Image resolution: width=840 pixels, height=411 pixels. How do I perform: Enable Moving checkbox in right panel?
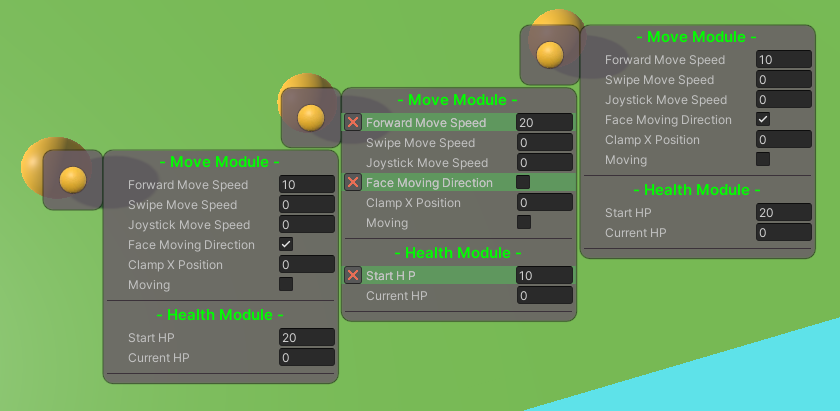(763, 159)
